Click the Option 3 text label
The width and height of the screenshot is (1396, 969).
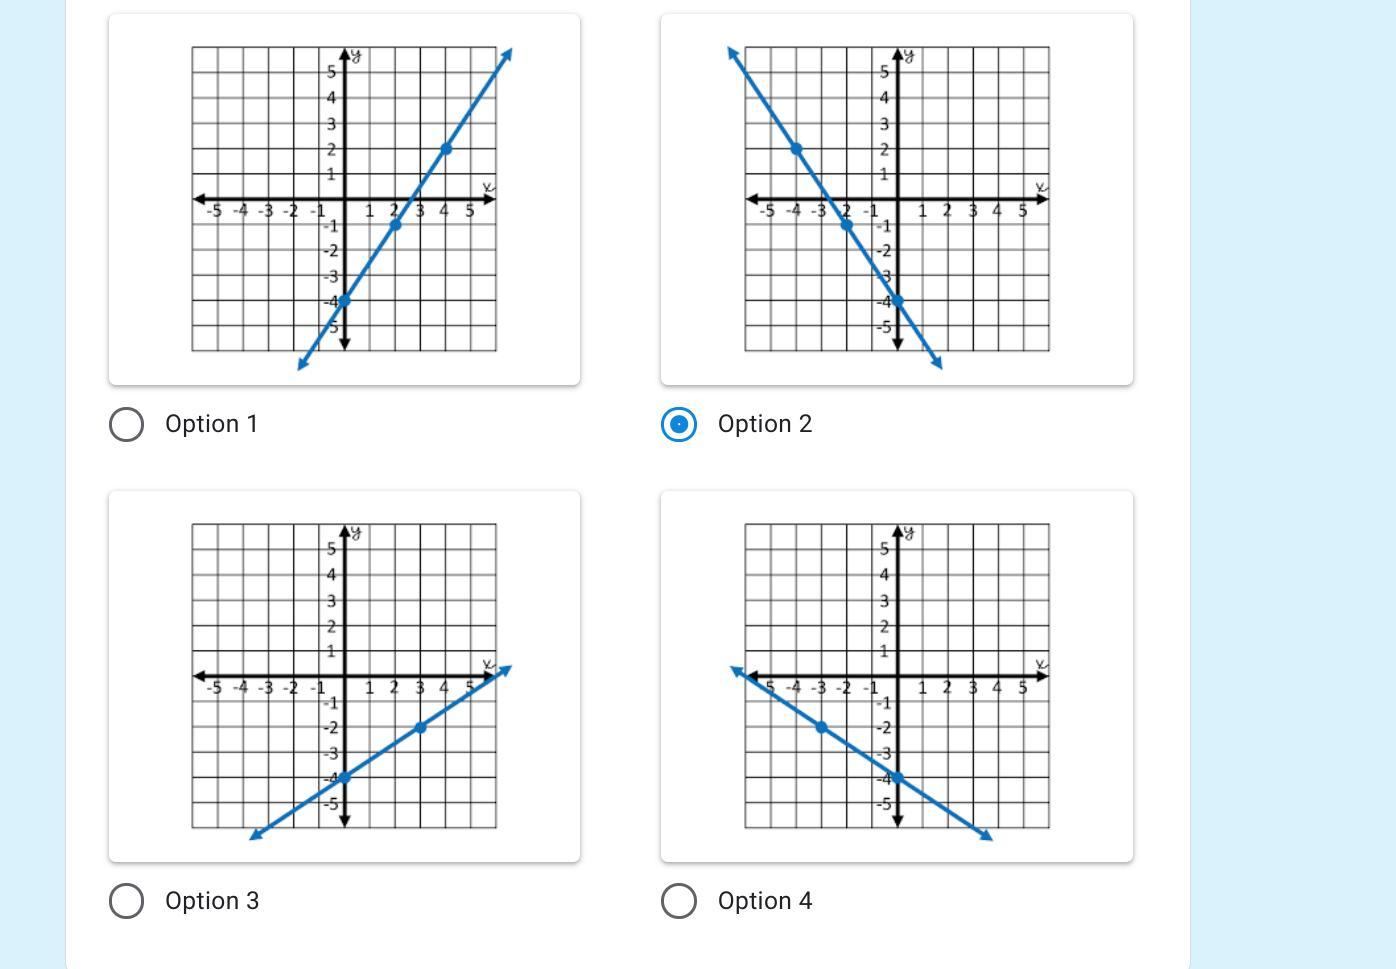click(212, 901)
